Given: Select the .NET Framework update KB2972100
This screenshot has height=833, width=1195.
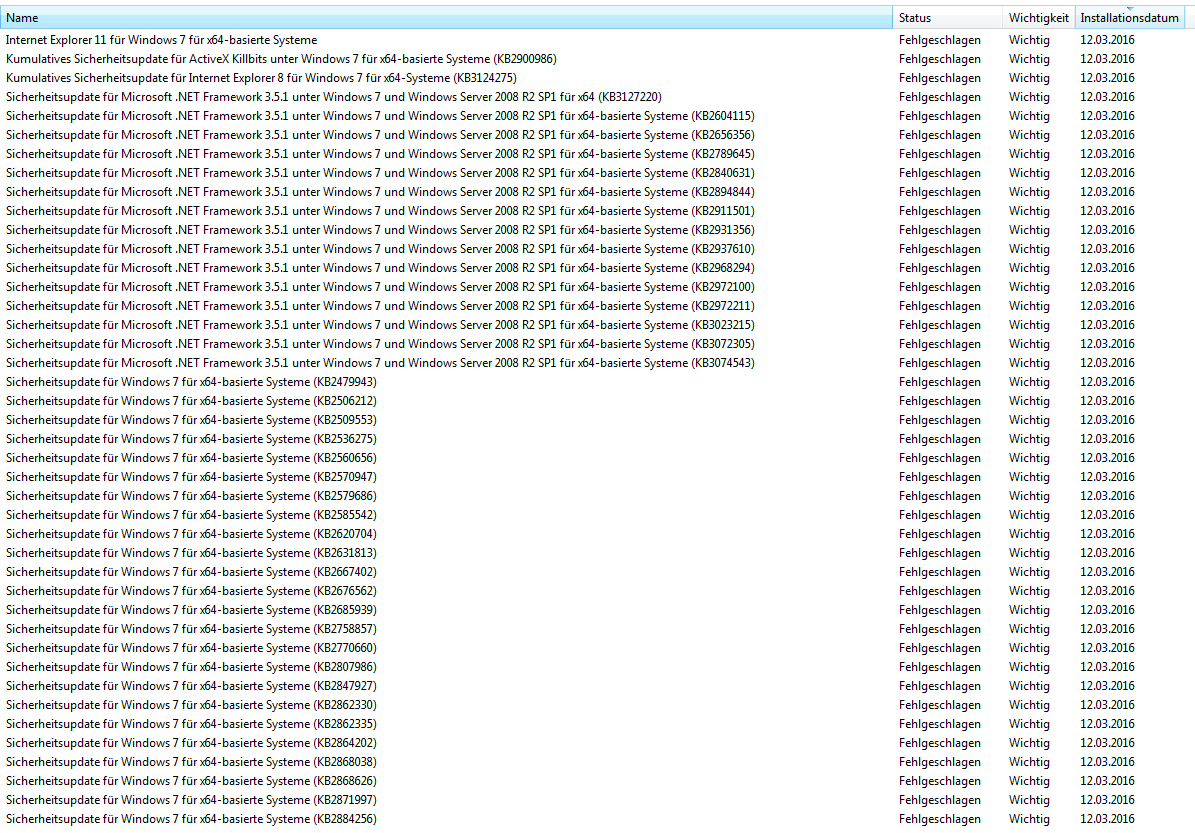Looking at the screenshot, I should point(380,287).
